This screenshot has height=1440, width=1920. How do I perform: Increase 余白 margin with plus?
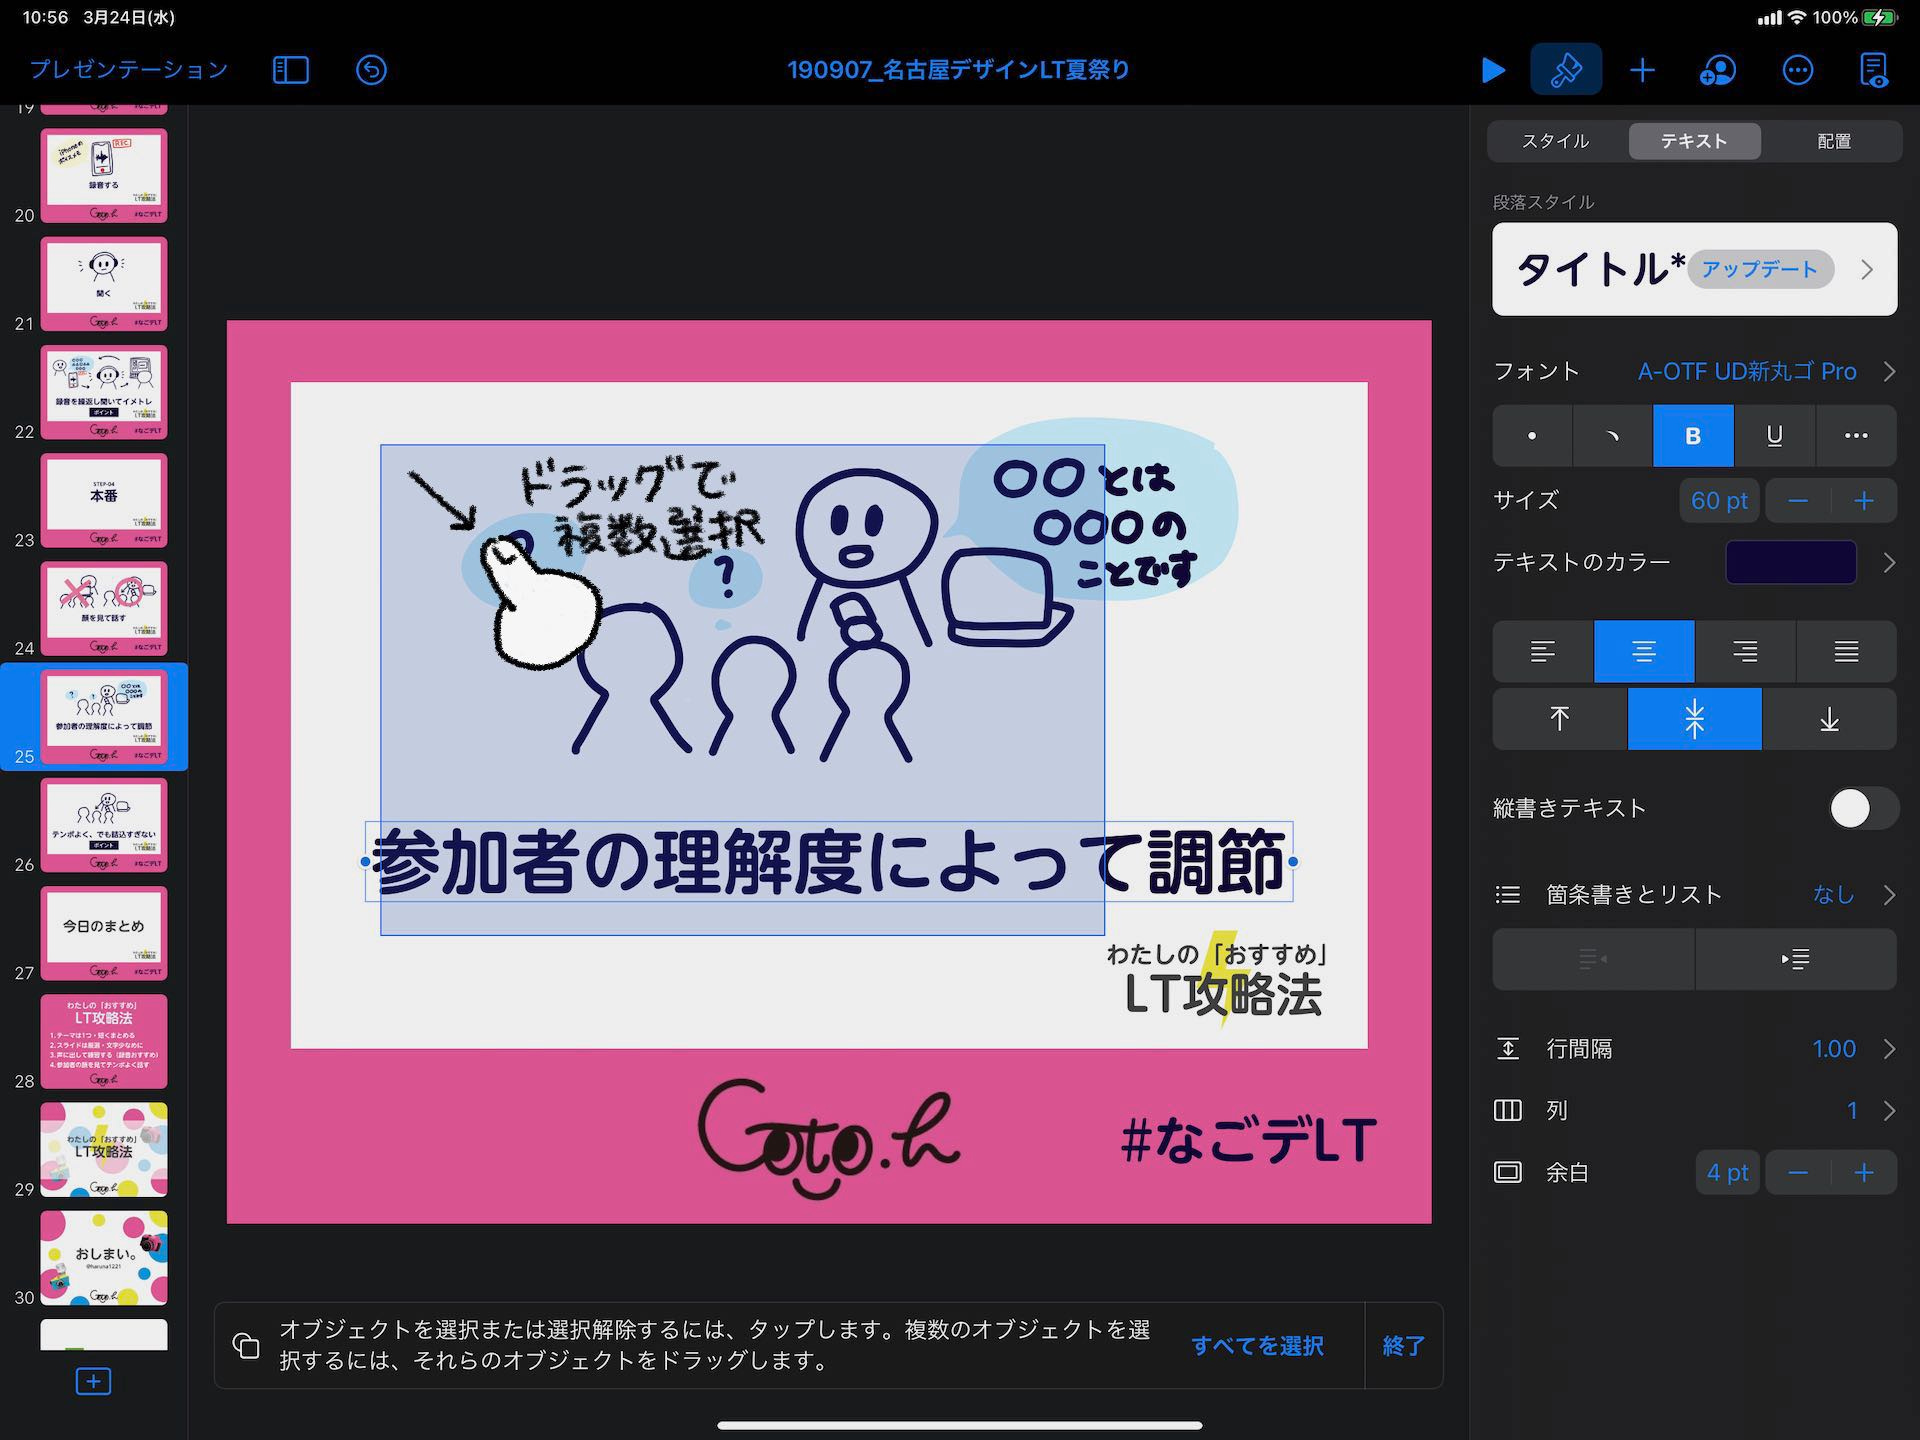[x=1864, y=1173]
